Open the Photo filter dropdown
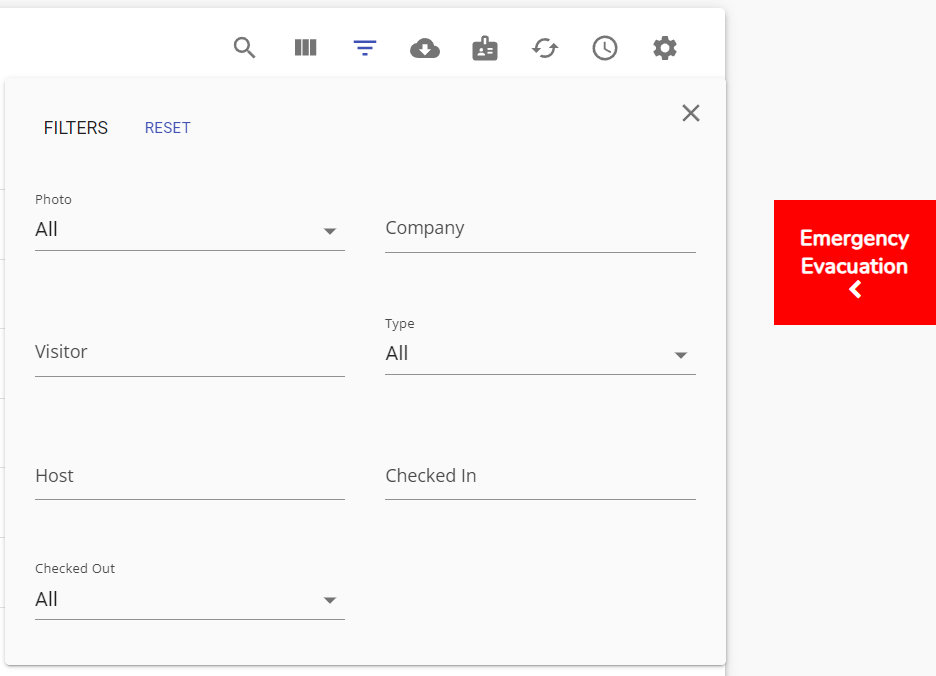This screenshot has height=676, width=936. (330, 230)
